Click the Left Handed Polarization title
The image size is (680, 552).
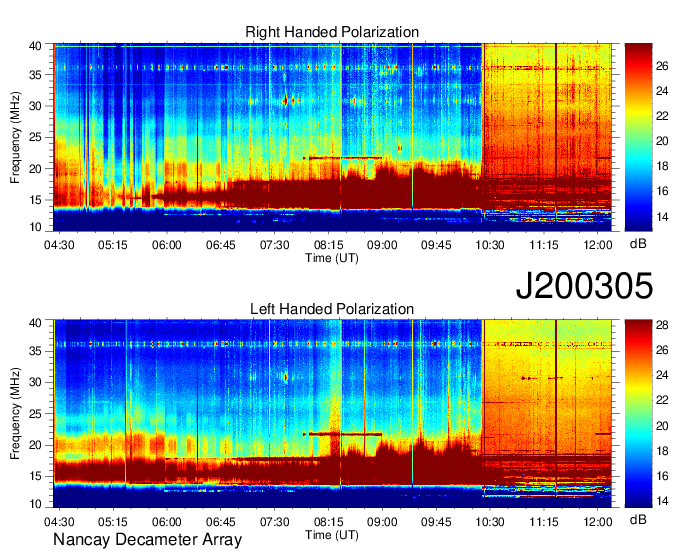click(332, 309)
